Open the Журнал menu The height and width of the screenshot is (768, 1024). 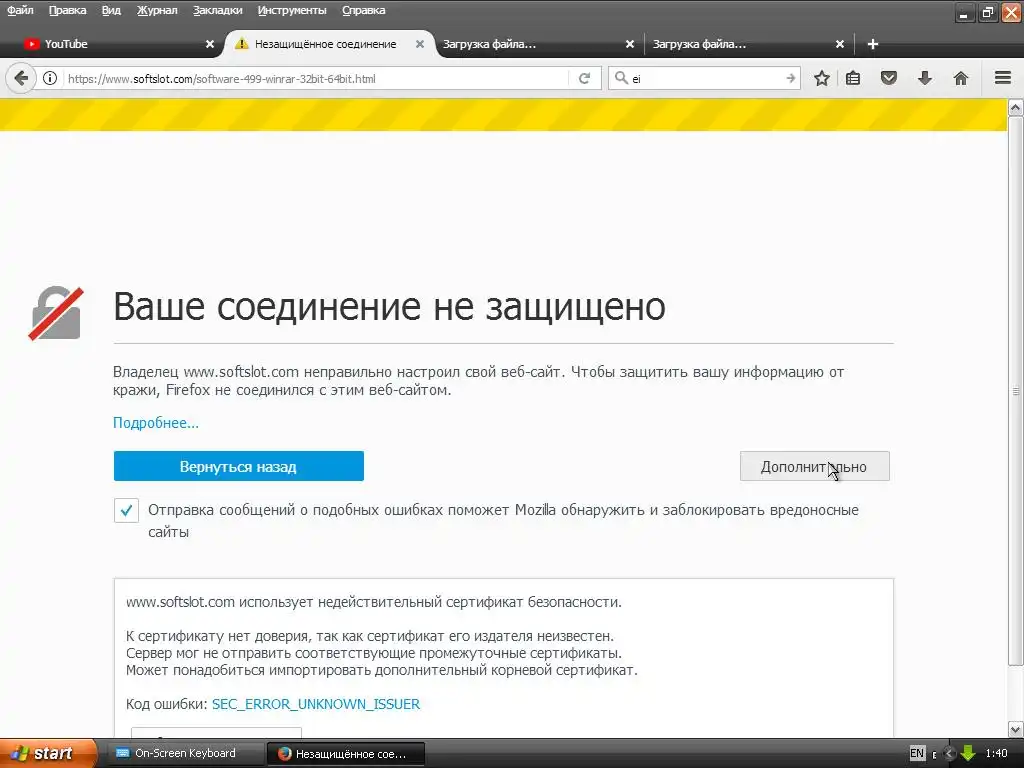[157, 10]
